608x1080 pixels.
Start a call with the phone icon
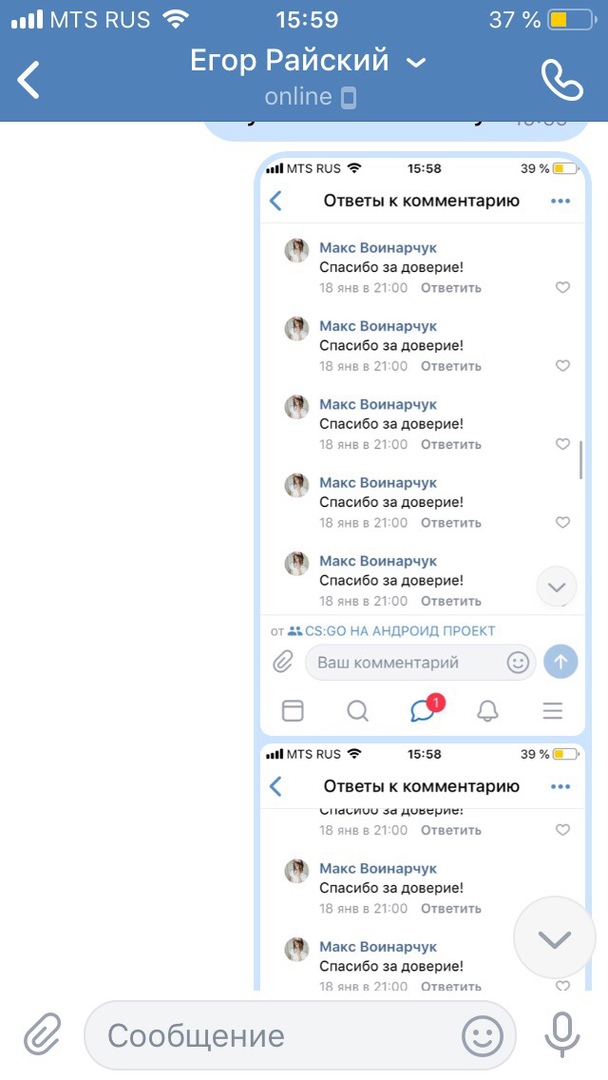(x=562, y=80)
